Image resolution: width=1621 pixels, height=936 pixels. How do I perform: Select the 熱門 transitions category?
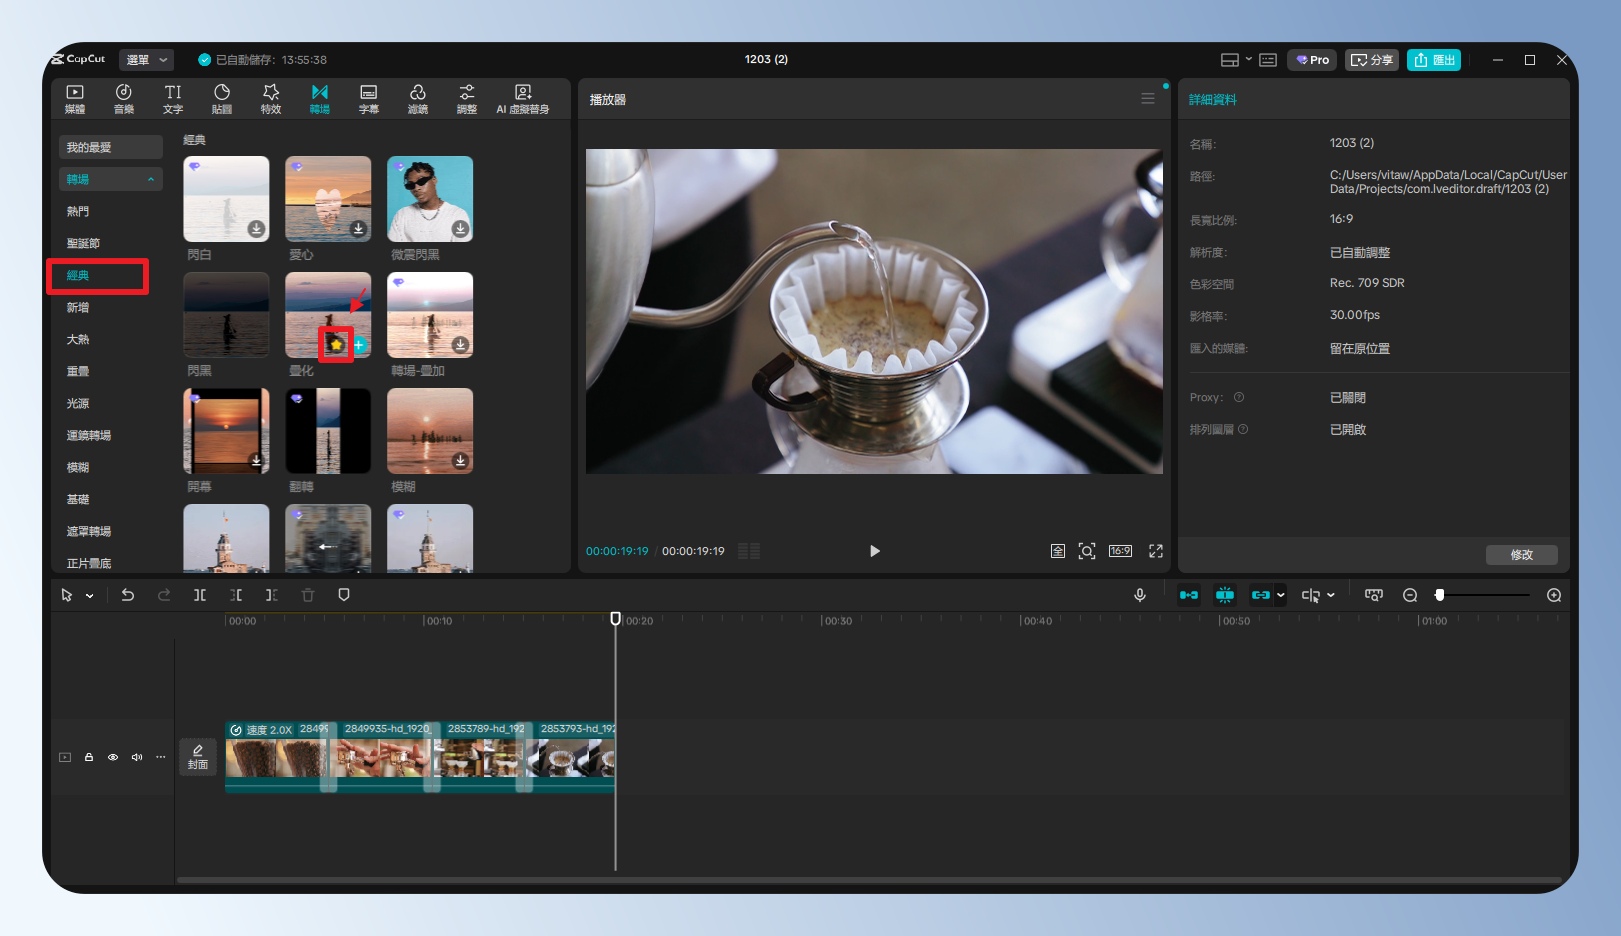coord(78,211)
